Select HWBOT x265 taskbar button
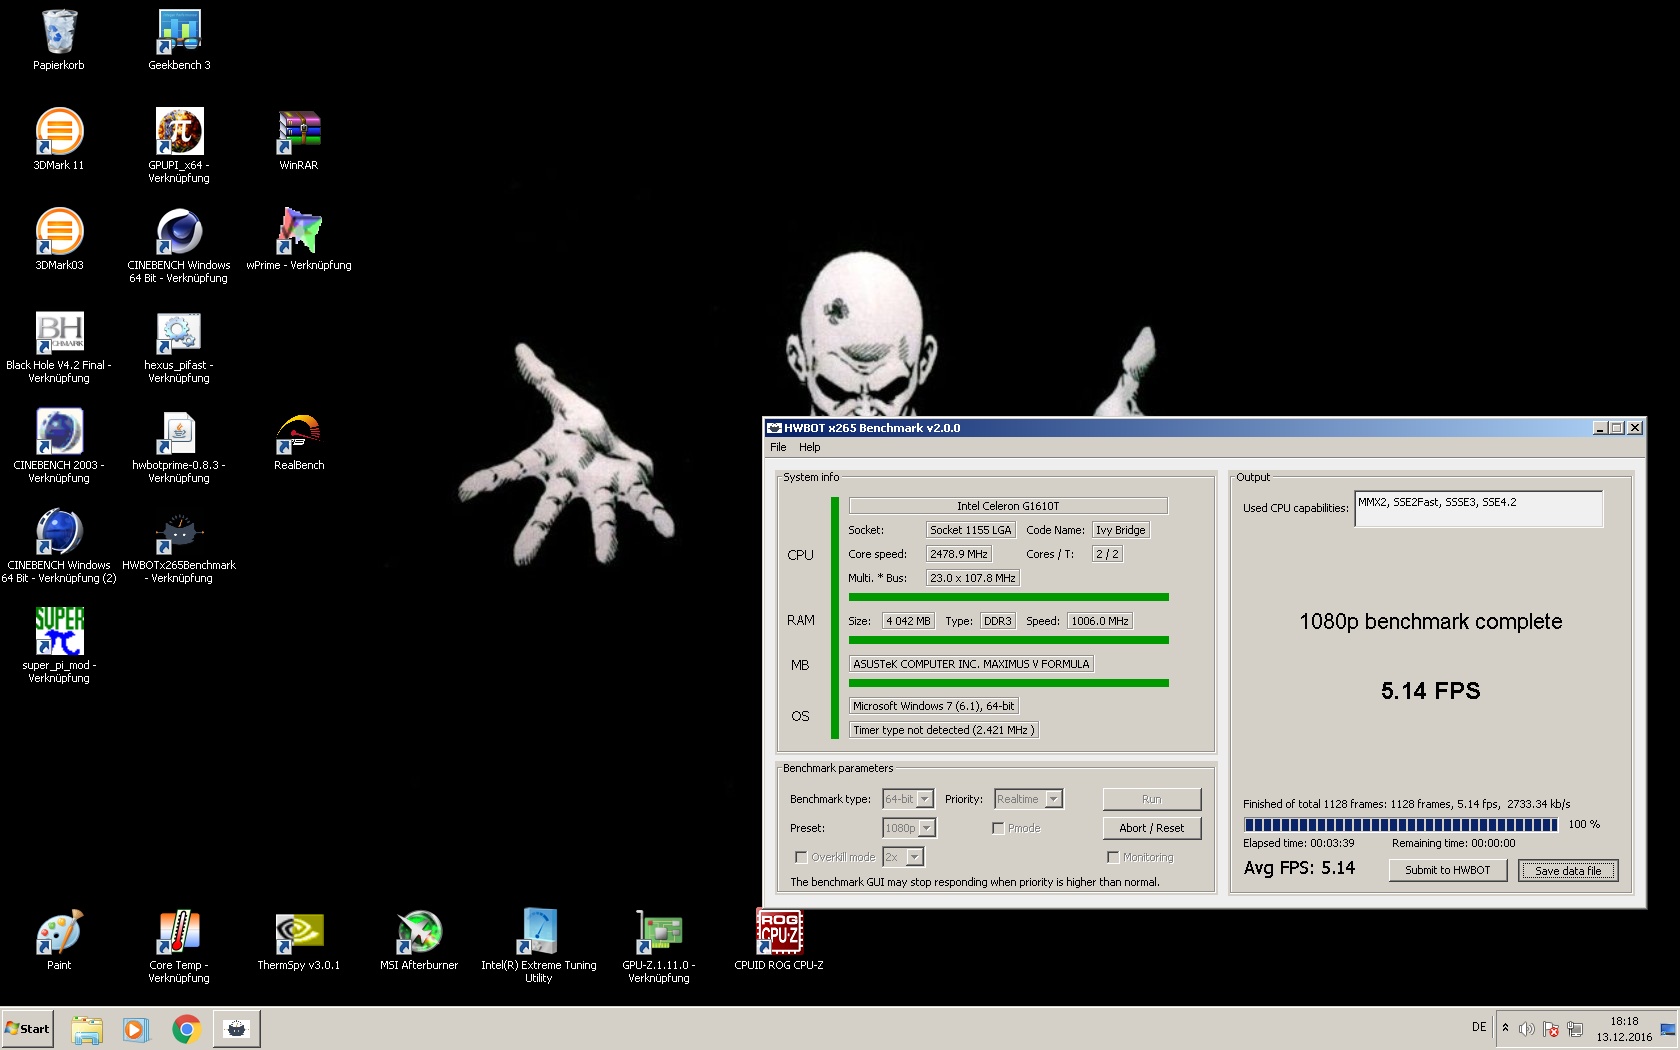 (237, 1029)
